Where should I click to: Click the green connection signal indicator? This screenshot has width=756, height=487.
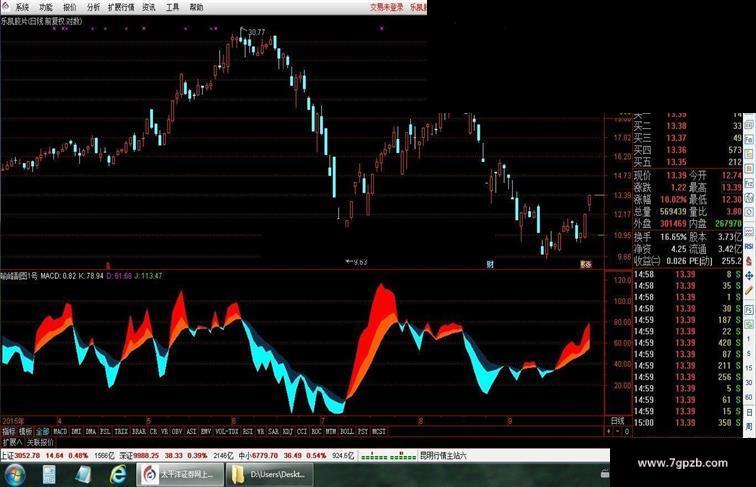tap(388, 456)
